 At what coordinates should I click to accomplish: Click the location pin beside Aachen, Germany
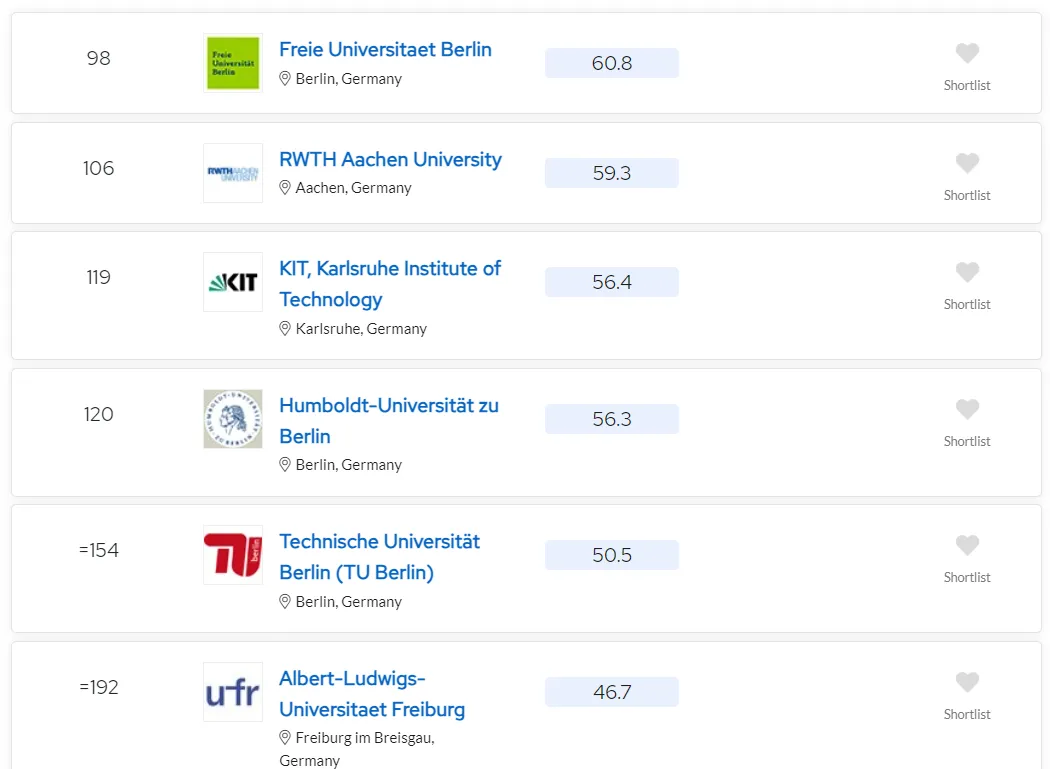(x=285, y=188)
